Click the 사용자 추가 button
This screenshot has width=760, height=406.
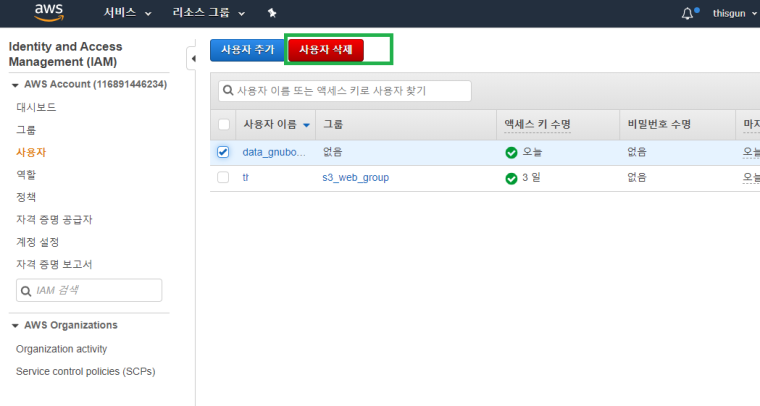point(248,50)
